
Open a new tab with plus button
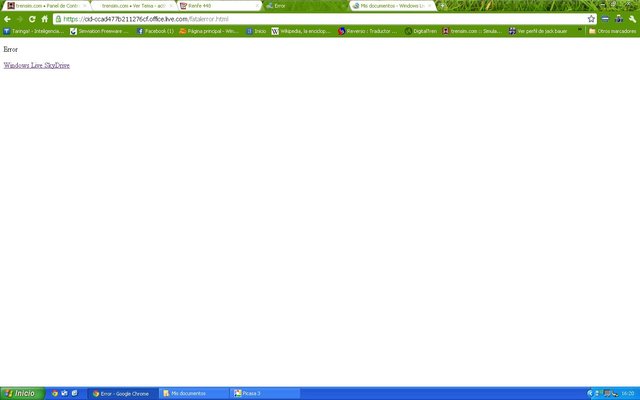coord(442,6)
